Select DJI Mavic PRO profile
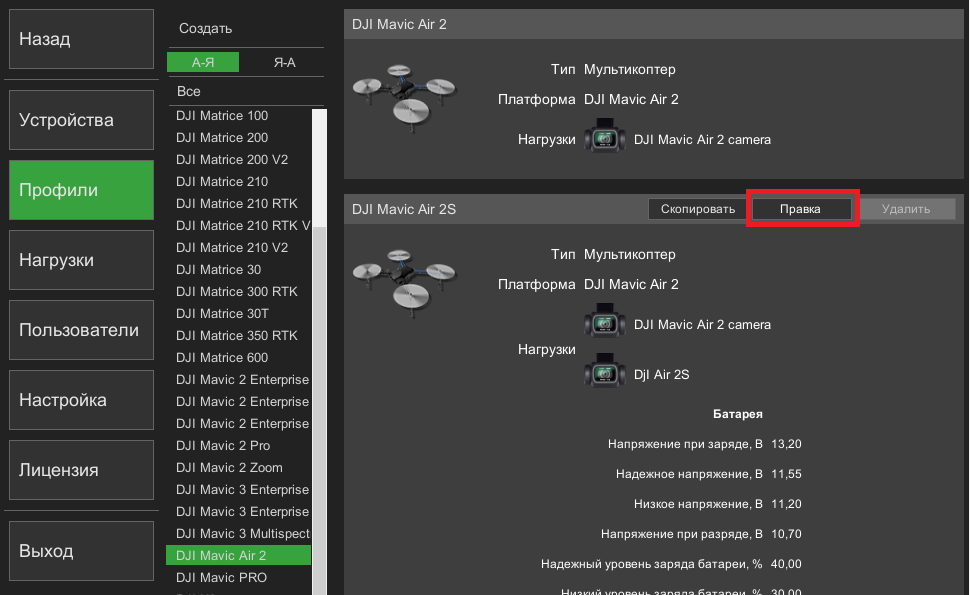This screenshot has height=595, width=970. [239, 578]
